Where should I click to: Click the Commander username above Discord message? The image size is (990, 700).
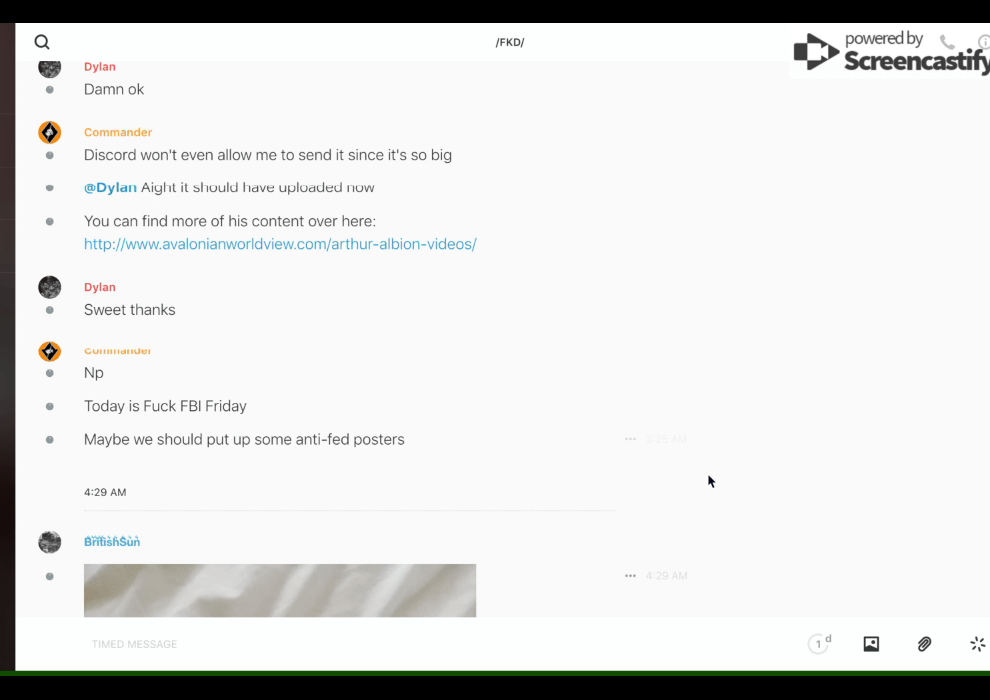[118, 132]
